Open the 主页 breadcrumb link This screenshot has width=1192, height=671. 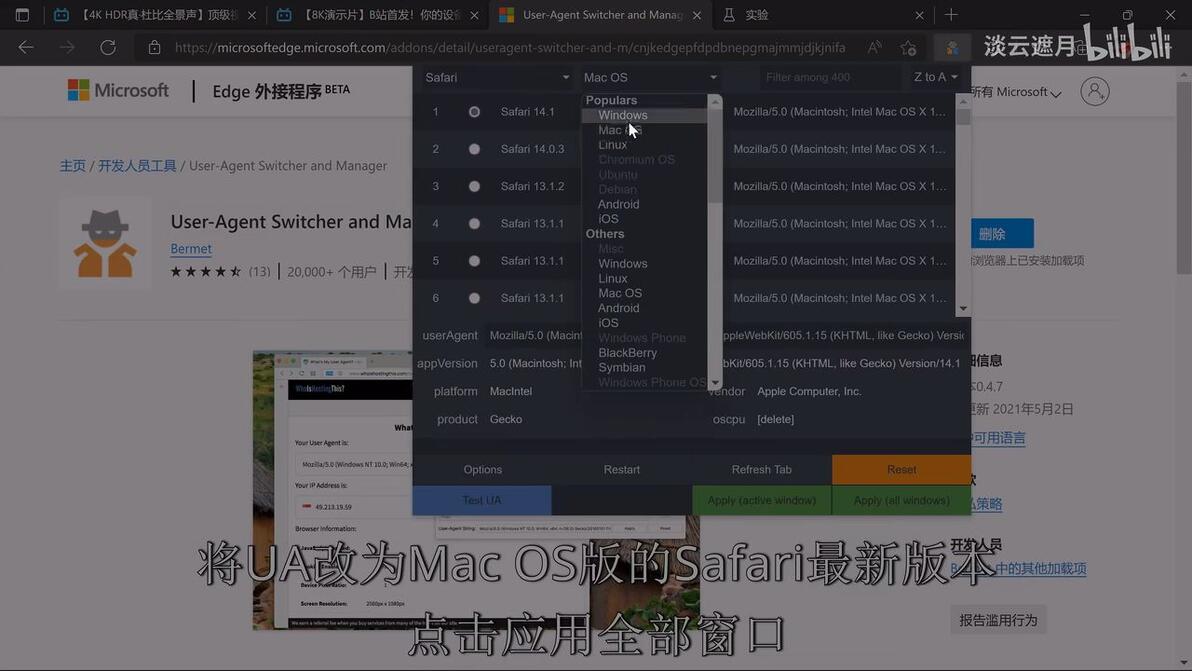[73, 166]
